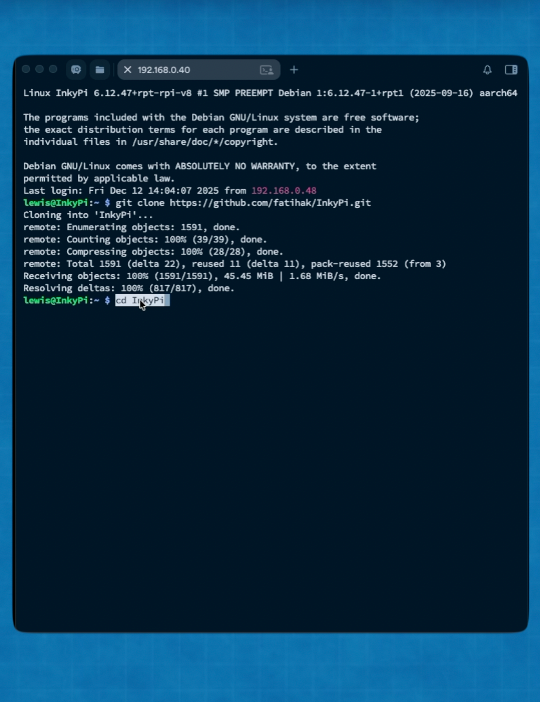Click the github.com/fatihak/InkyPi.git URL
The height and width of the screenshot is (702, 540).
(x=270, y=203)
